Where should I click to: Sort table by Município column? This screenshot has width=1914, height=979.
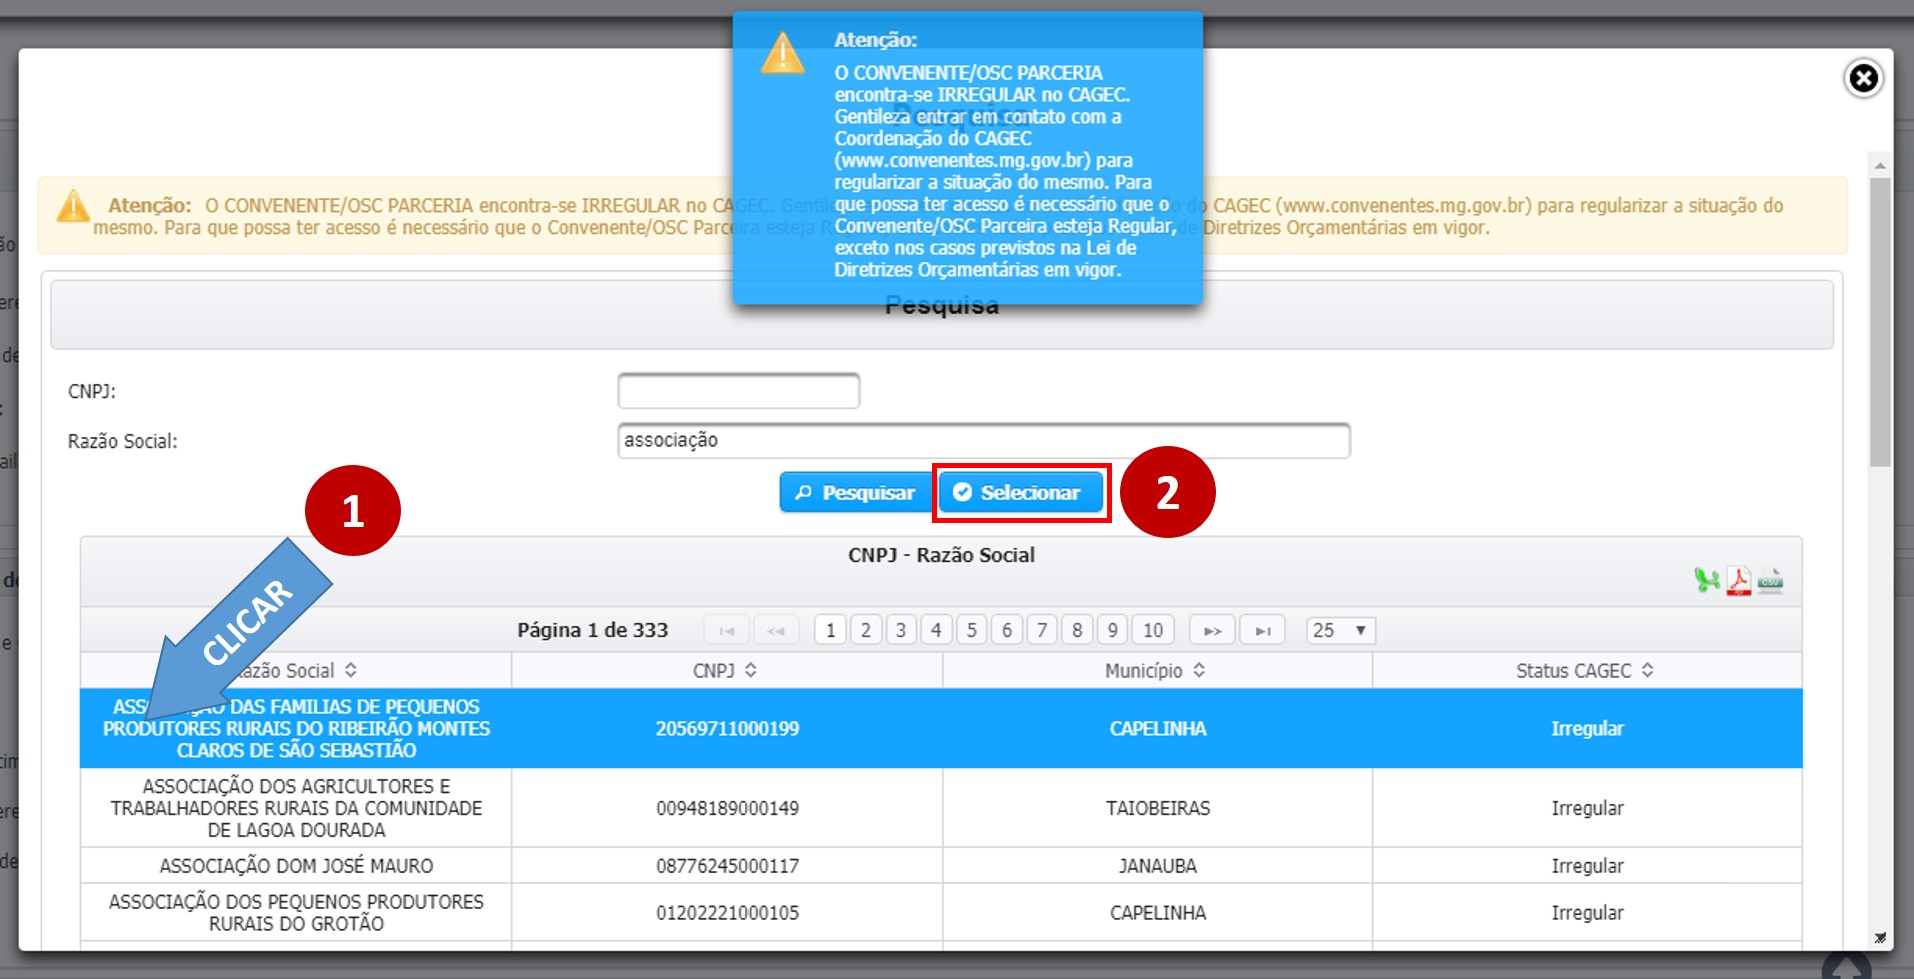pos(1198,670)
